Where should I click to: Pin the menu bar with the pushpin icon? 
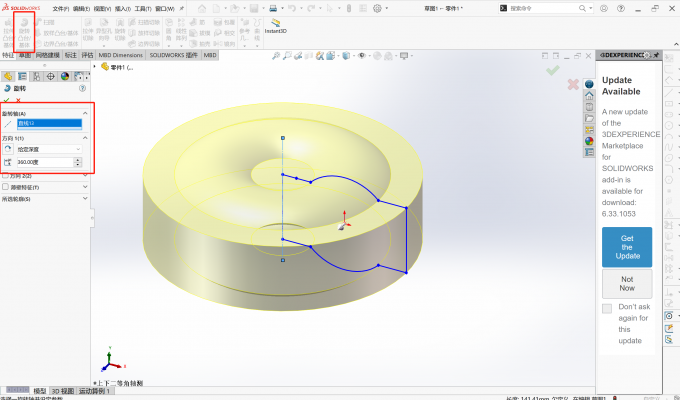[182, 8]
